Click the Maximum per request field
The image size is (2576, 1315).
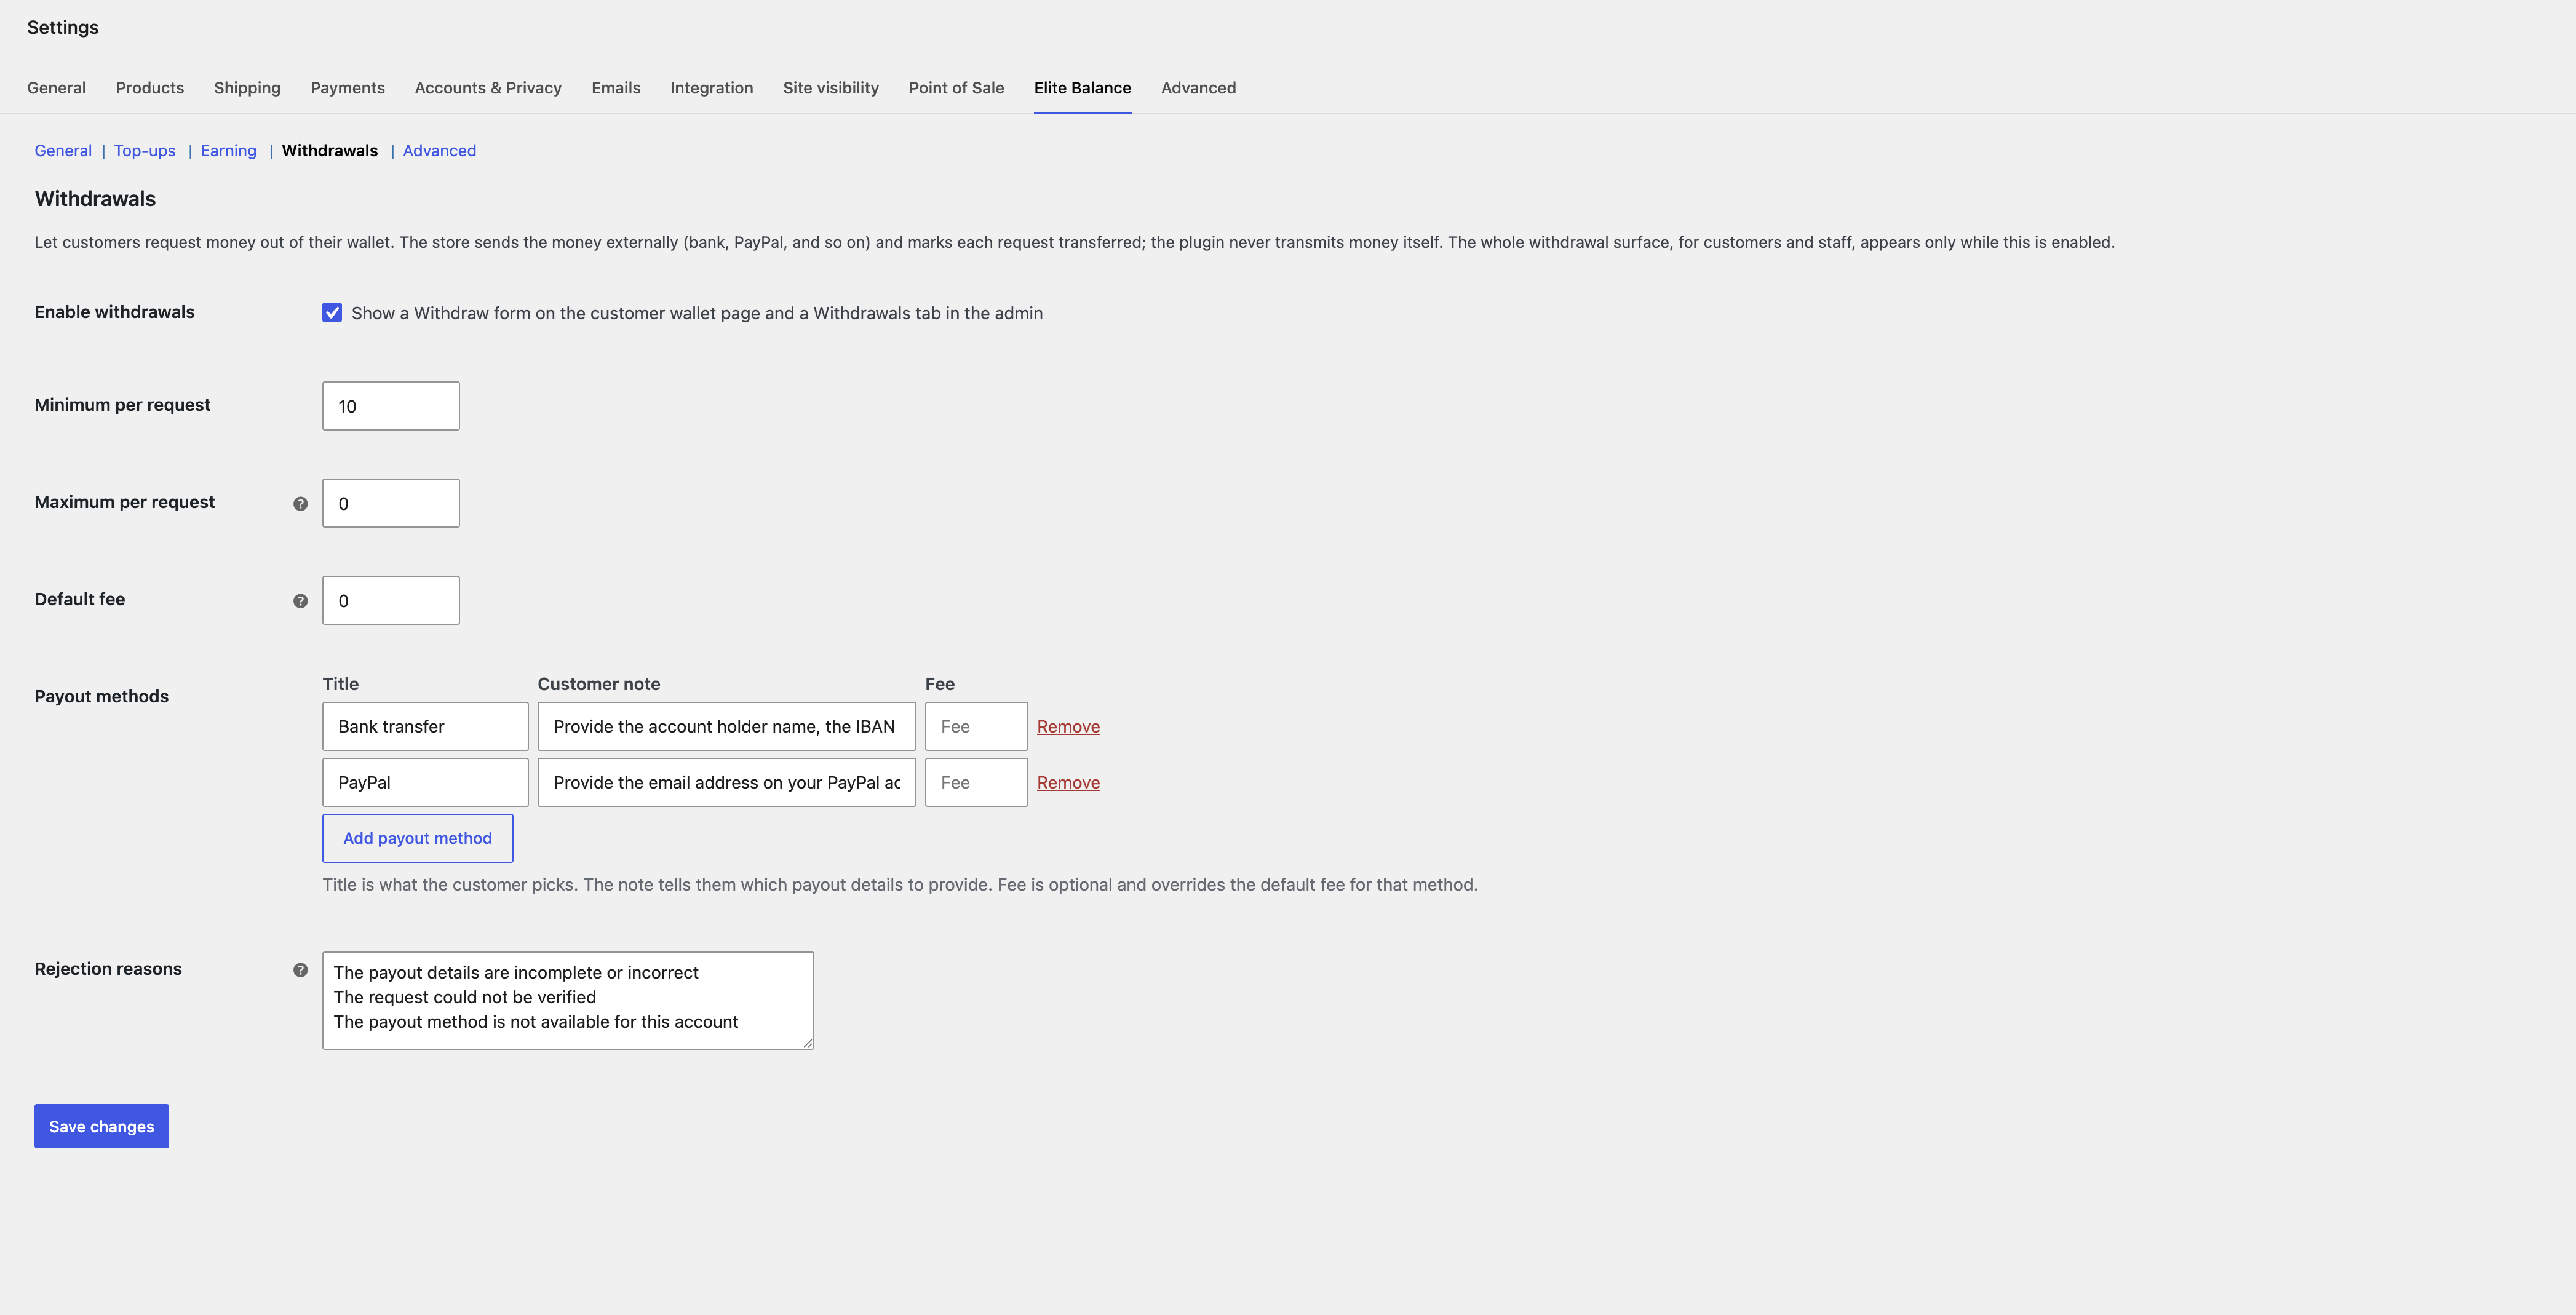tap(391, 503)
